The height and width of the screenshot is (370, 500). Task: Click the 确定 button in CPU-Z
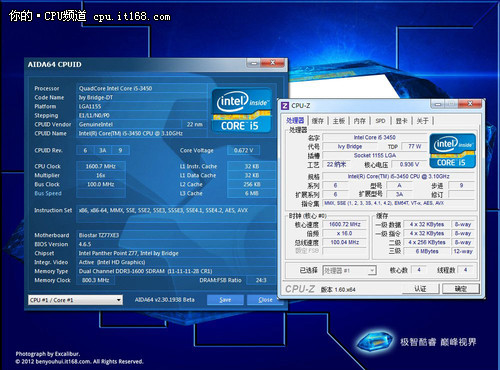[x=461, y=289]
